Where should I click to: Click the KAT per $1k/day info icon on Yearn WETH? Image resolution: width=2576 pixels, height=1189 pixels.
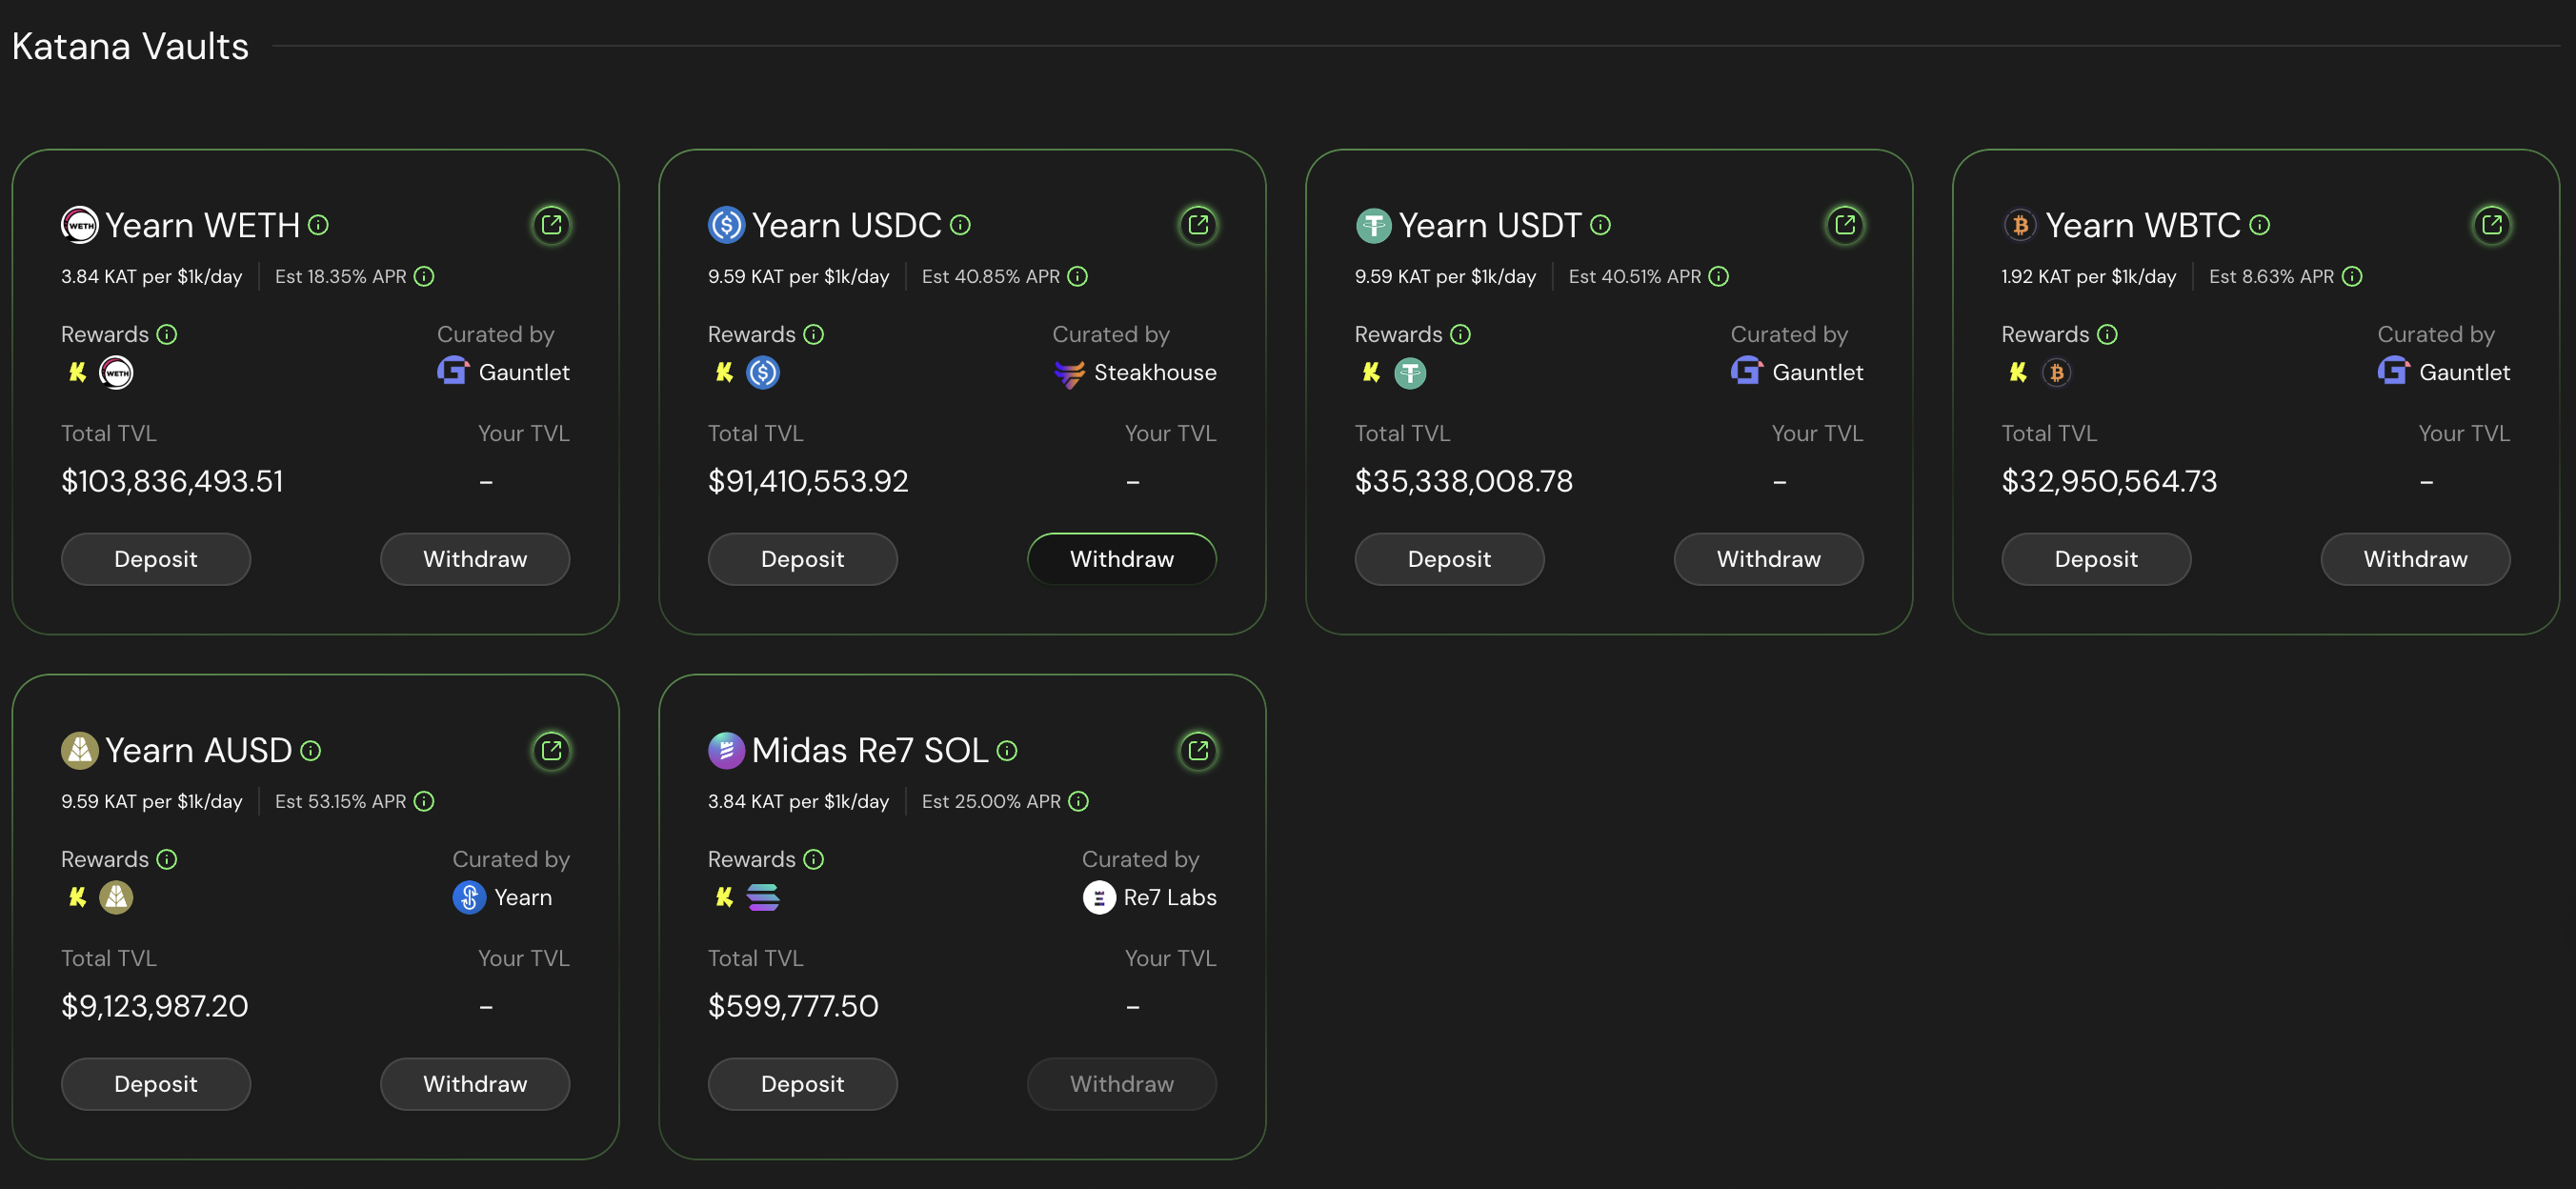423,277
